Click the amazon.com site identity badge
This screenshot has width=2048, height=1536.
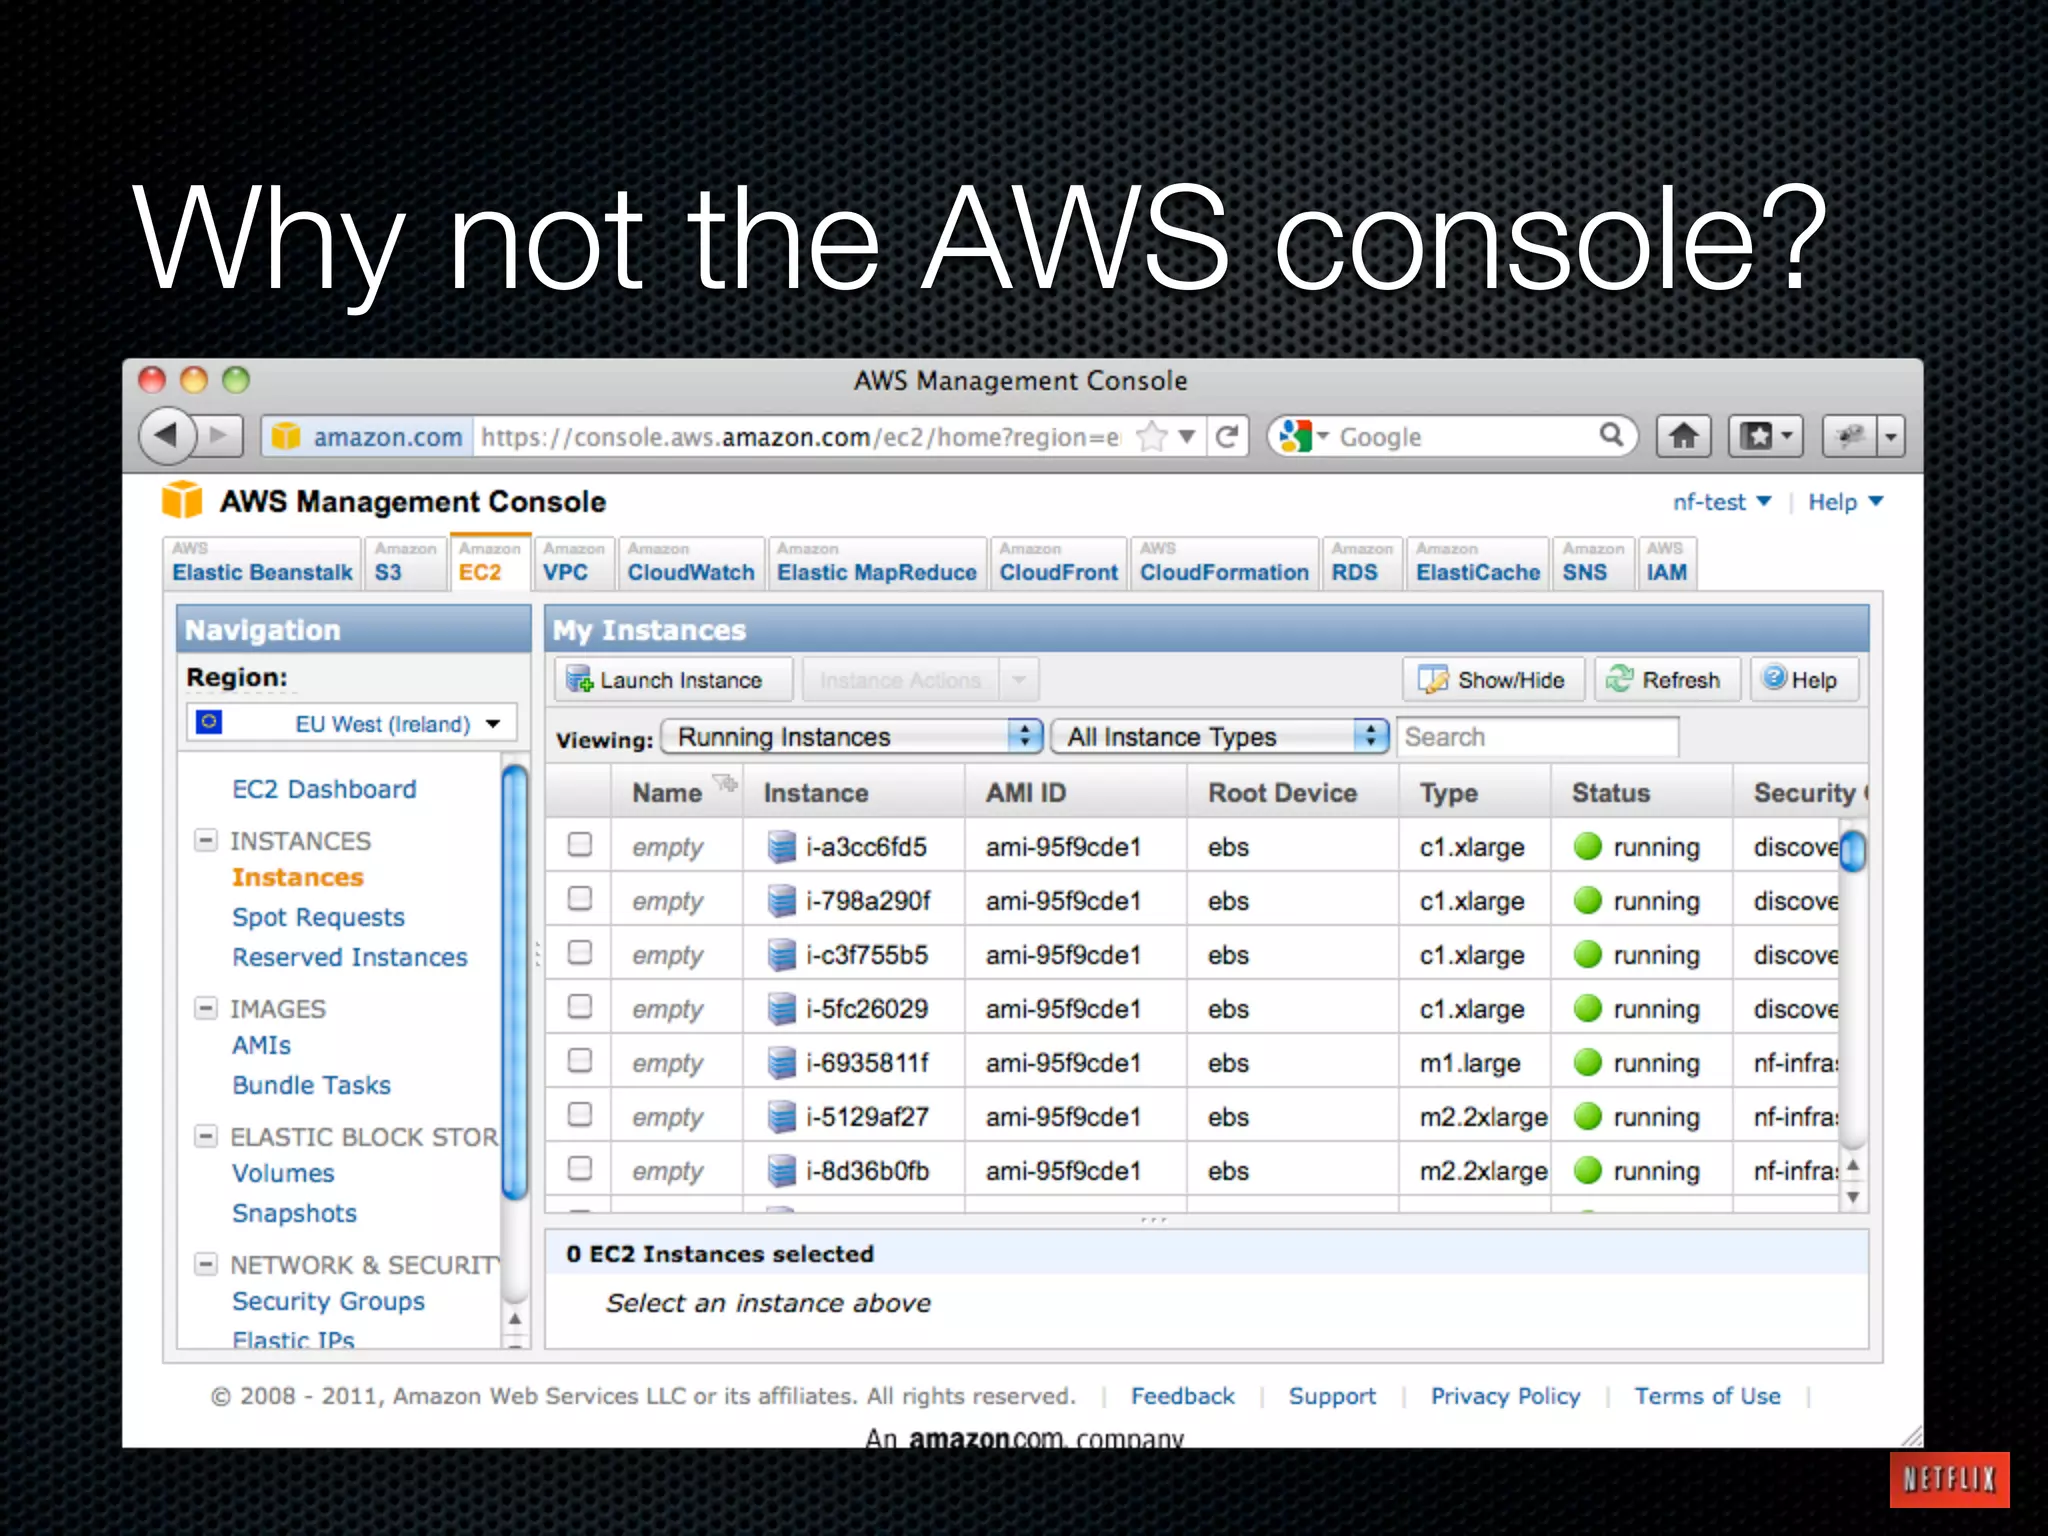point(367,437)
